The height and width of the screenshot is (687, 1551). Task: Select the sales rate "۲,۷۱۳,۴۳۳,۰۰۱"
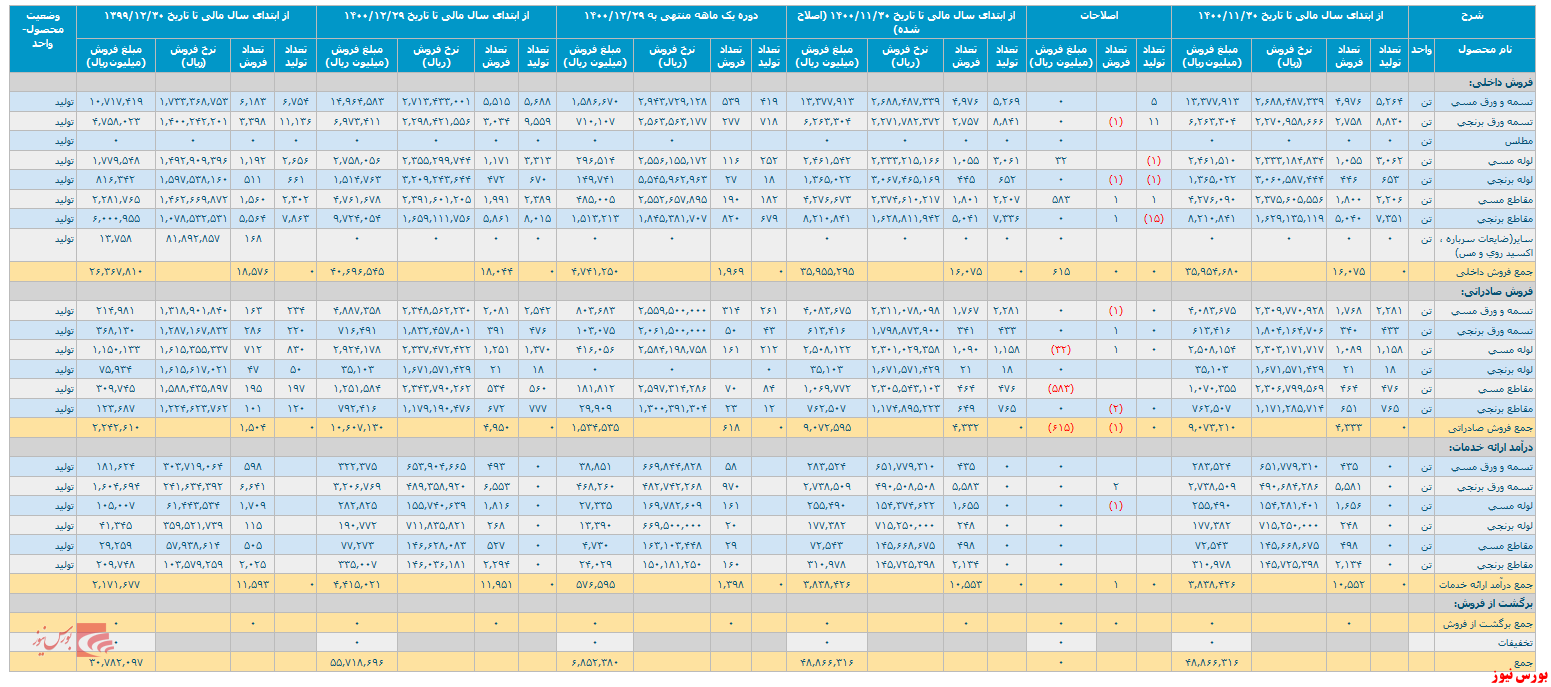tap(436, 101)
